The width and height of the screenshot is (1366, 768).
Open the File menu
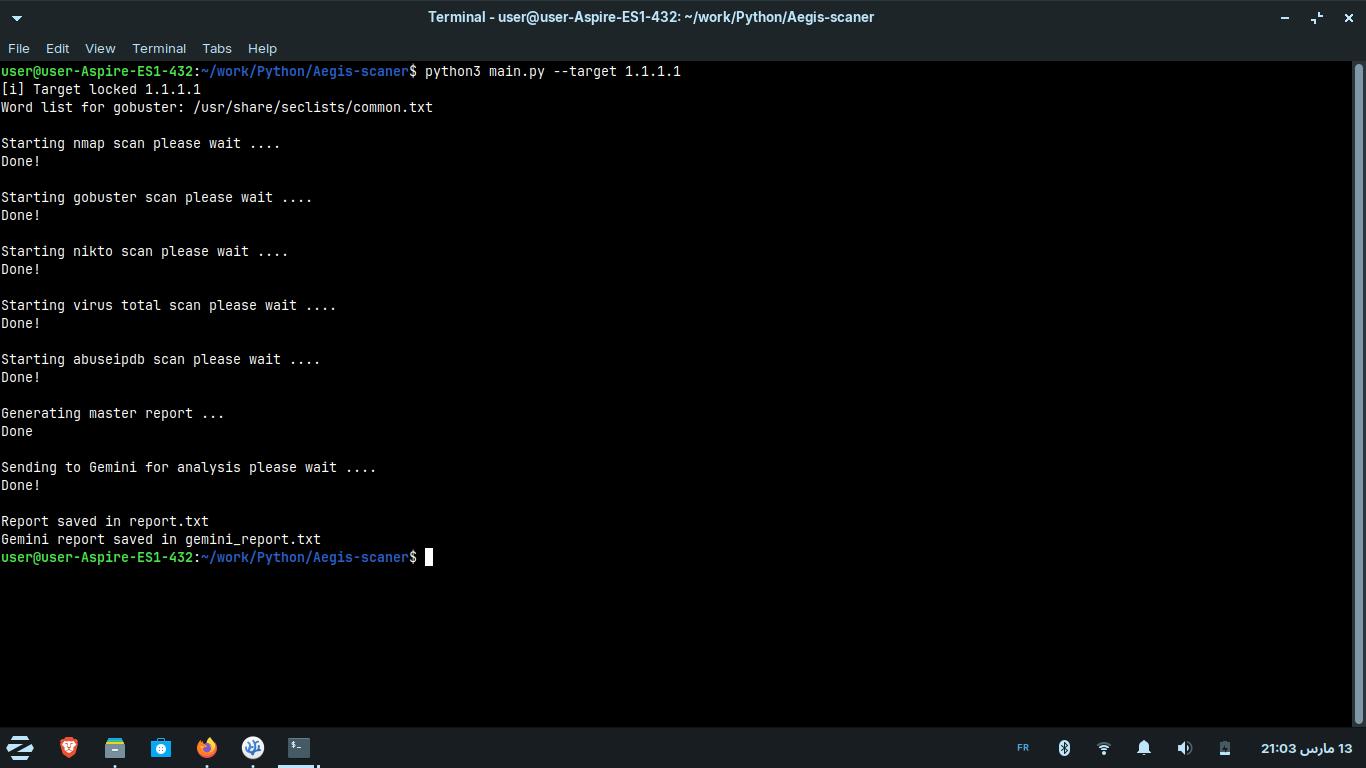click(x=18, y=48)
